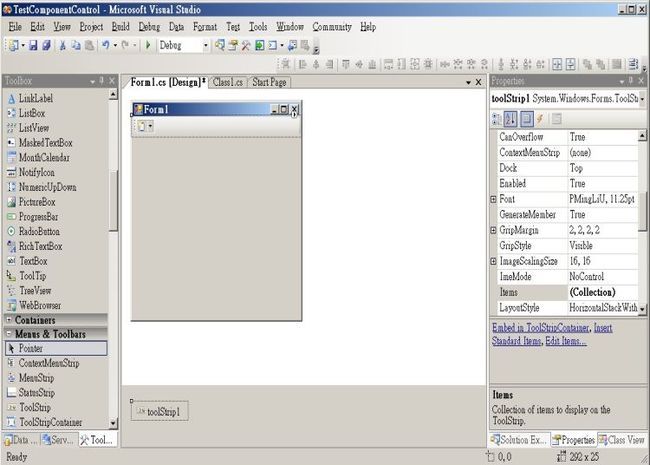This screenshot has height=465, width=650.
Task: Open the Properties Window toolbar icon
Action: coord(233,45)
